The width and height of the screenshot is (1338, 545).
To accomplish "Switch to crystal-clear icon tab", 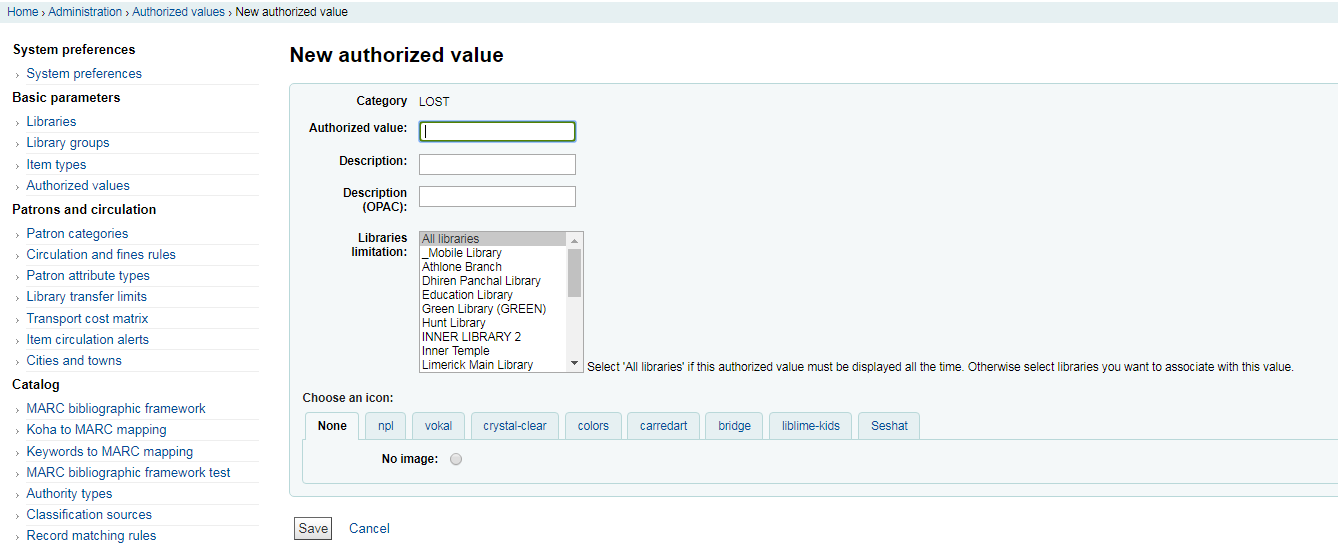I will [x=515, y=426].
